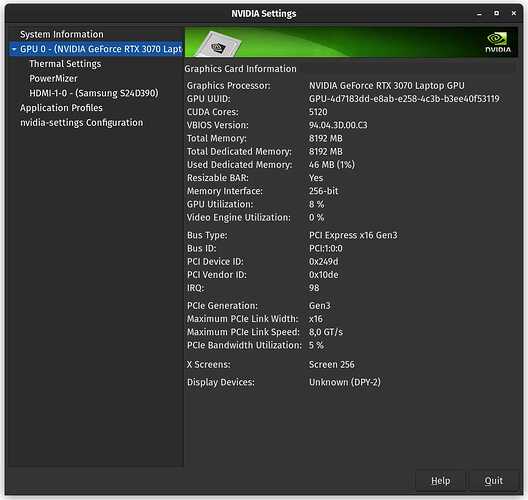
Task: Click the graphics card chip image in banner
Action: [219, 44]
